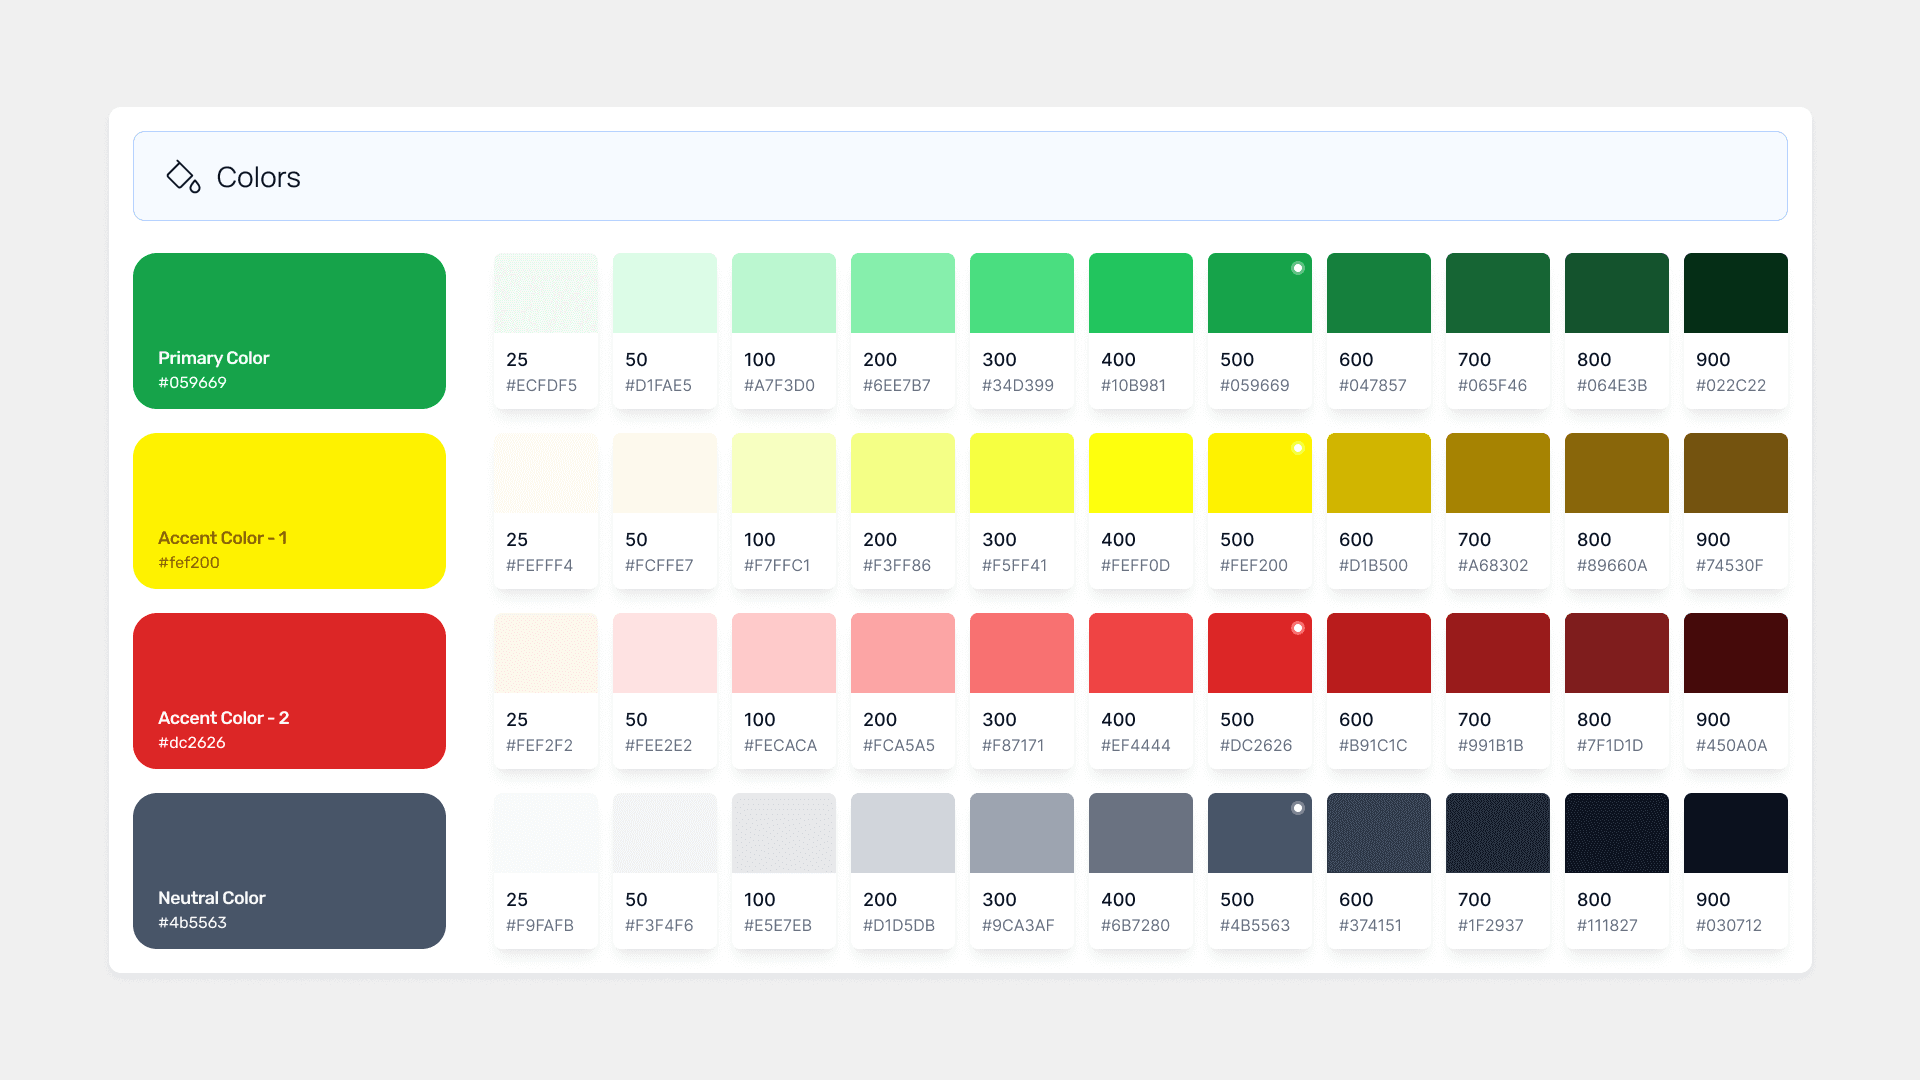The height and width of the screenshot is (1080, 1920).
Task: Open the Accent Color - 1 card
Action: tap(289, 510)
